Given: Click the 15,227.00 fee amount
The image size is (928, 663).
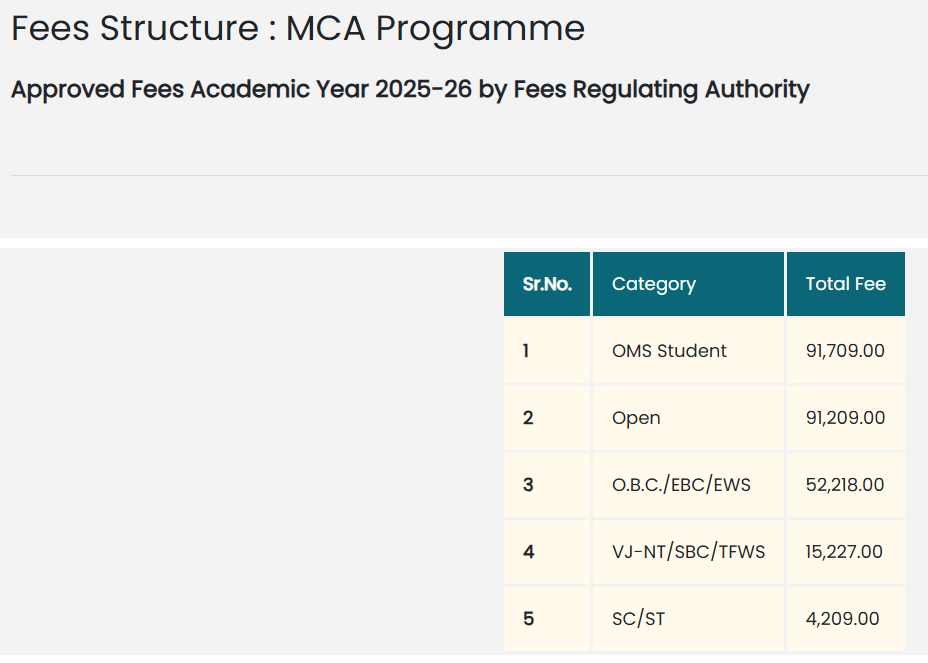Looking at the screenshot, I should 844,552.
